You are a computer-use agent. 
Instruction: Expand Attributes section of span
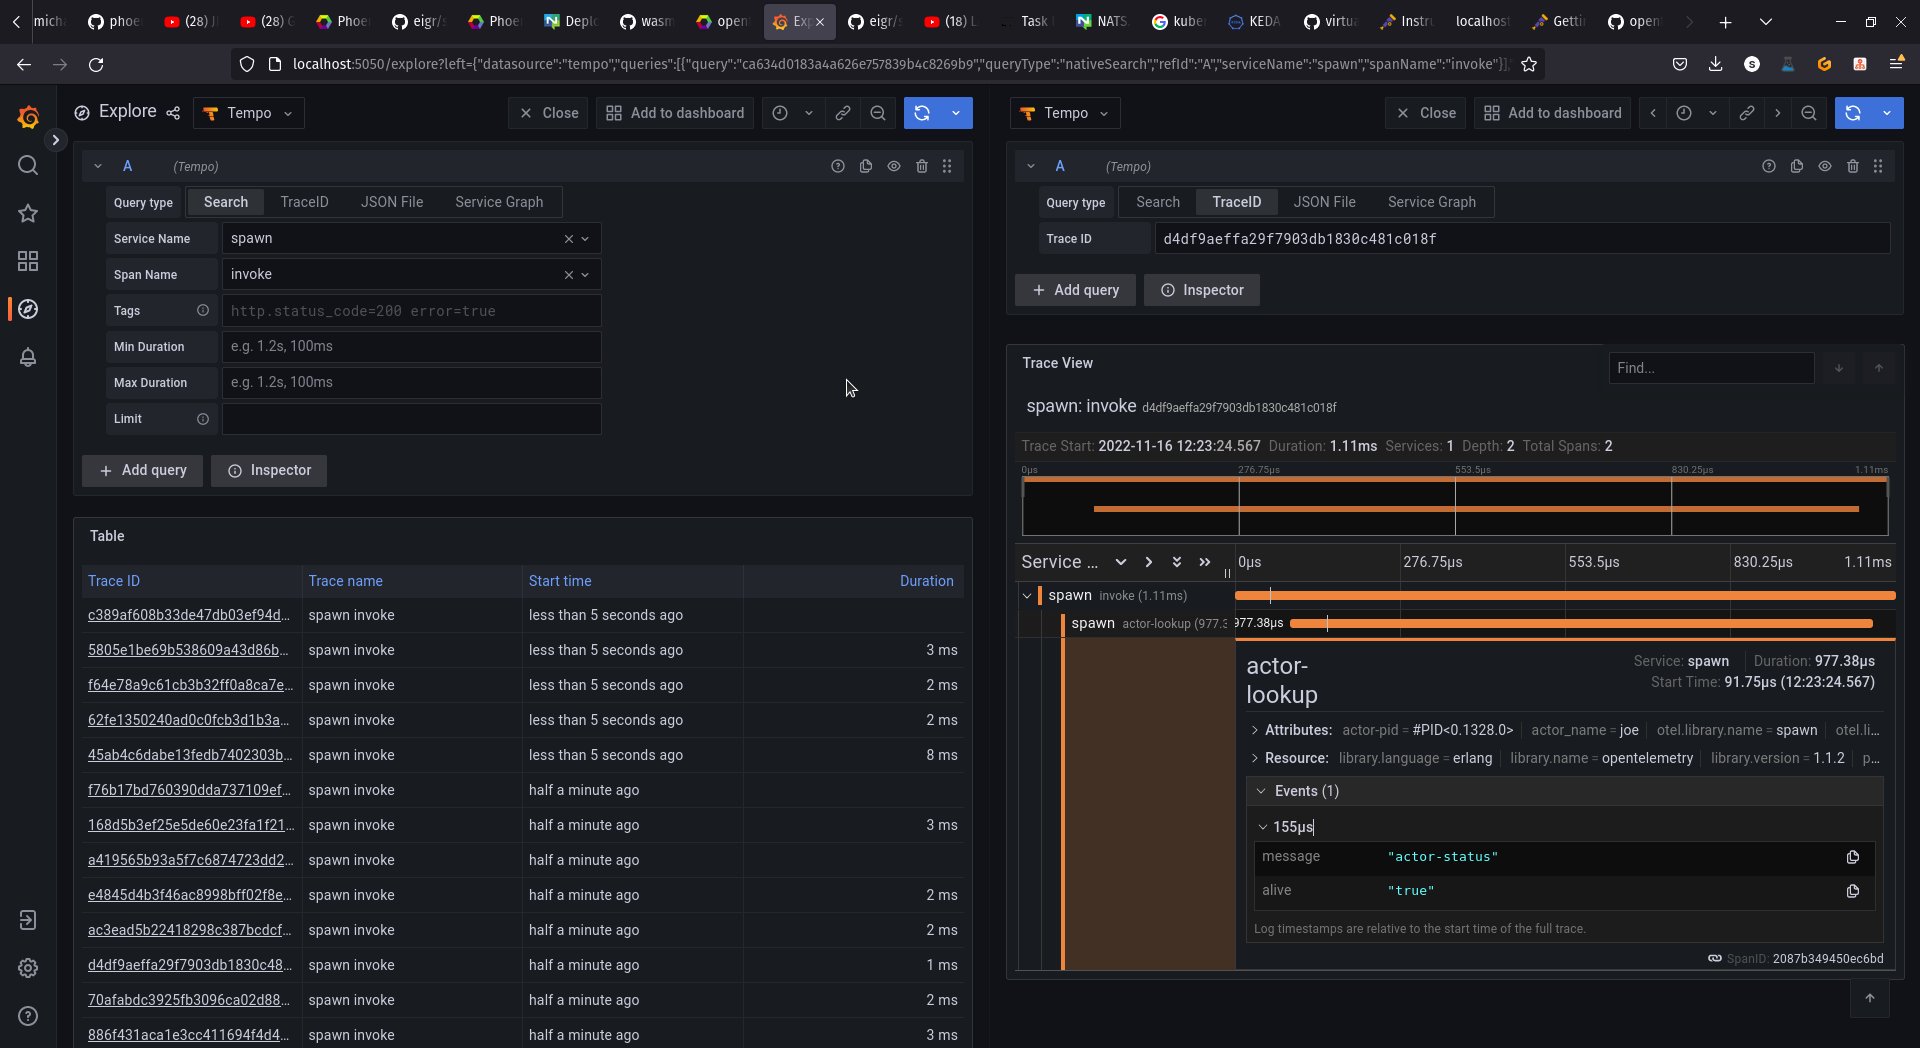[1256, 730]
